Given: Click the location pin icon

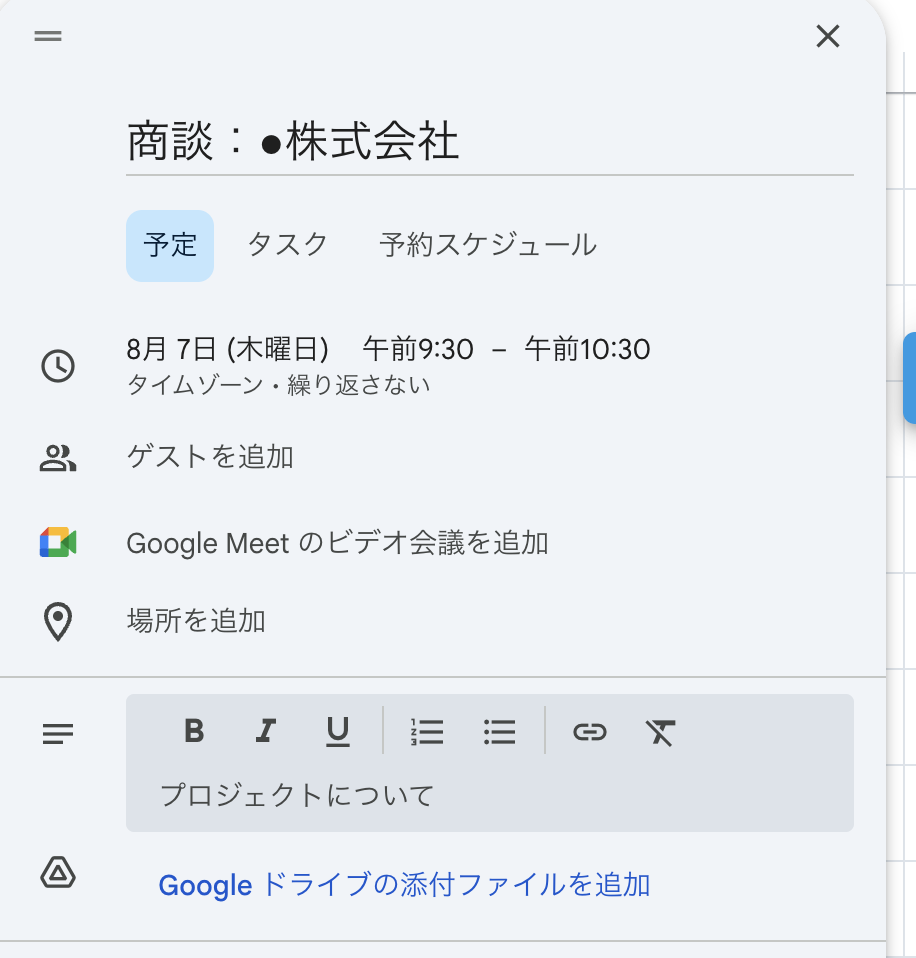Looking at the screenshot, I should (x=58, y=622).
